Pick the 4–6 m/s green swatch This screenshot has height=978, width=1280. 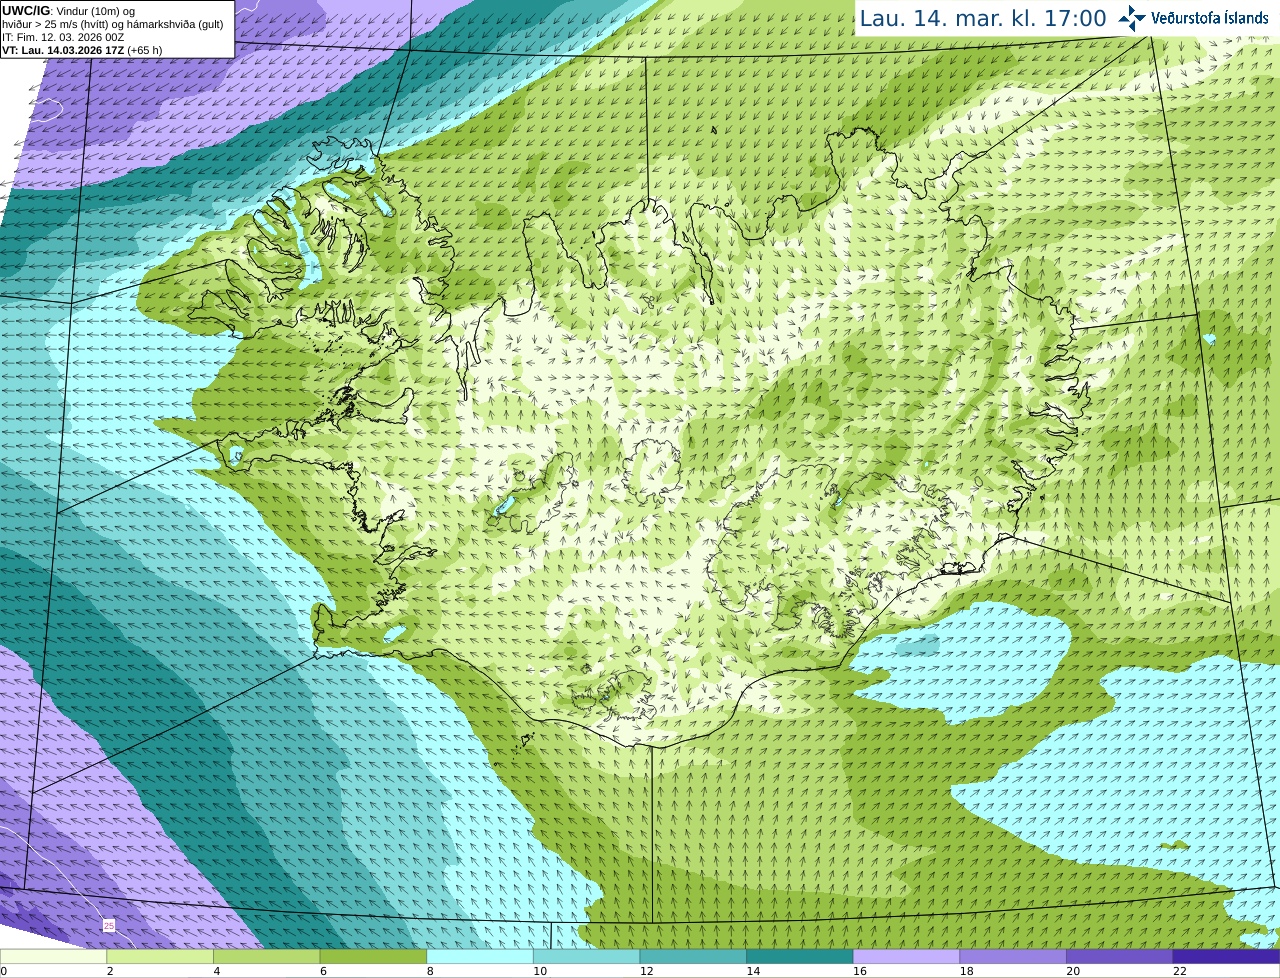pyautogui.click(x=266, y=957)
